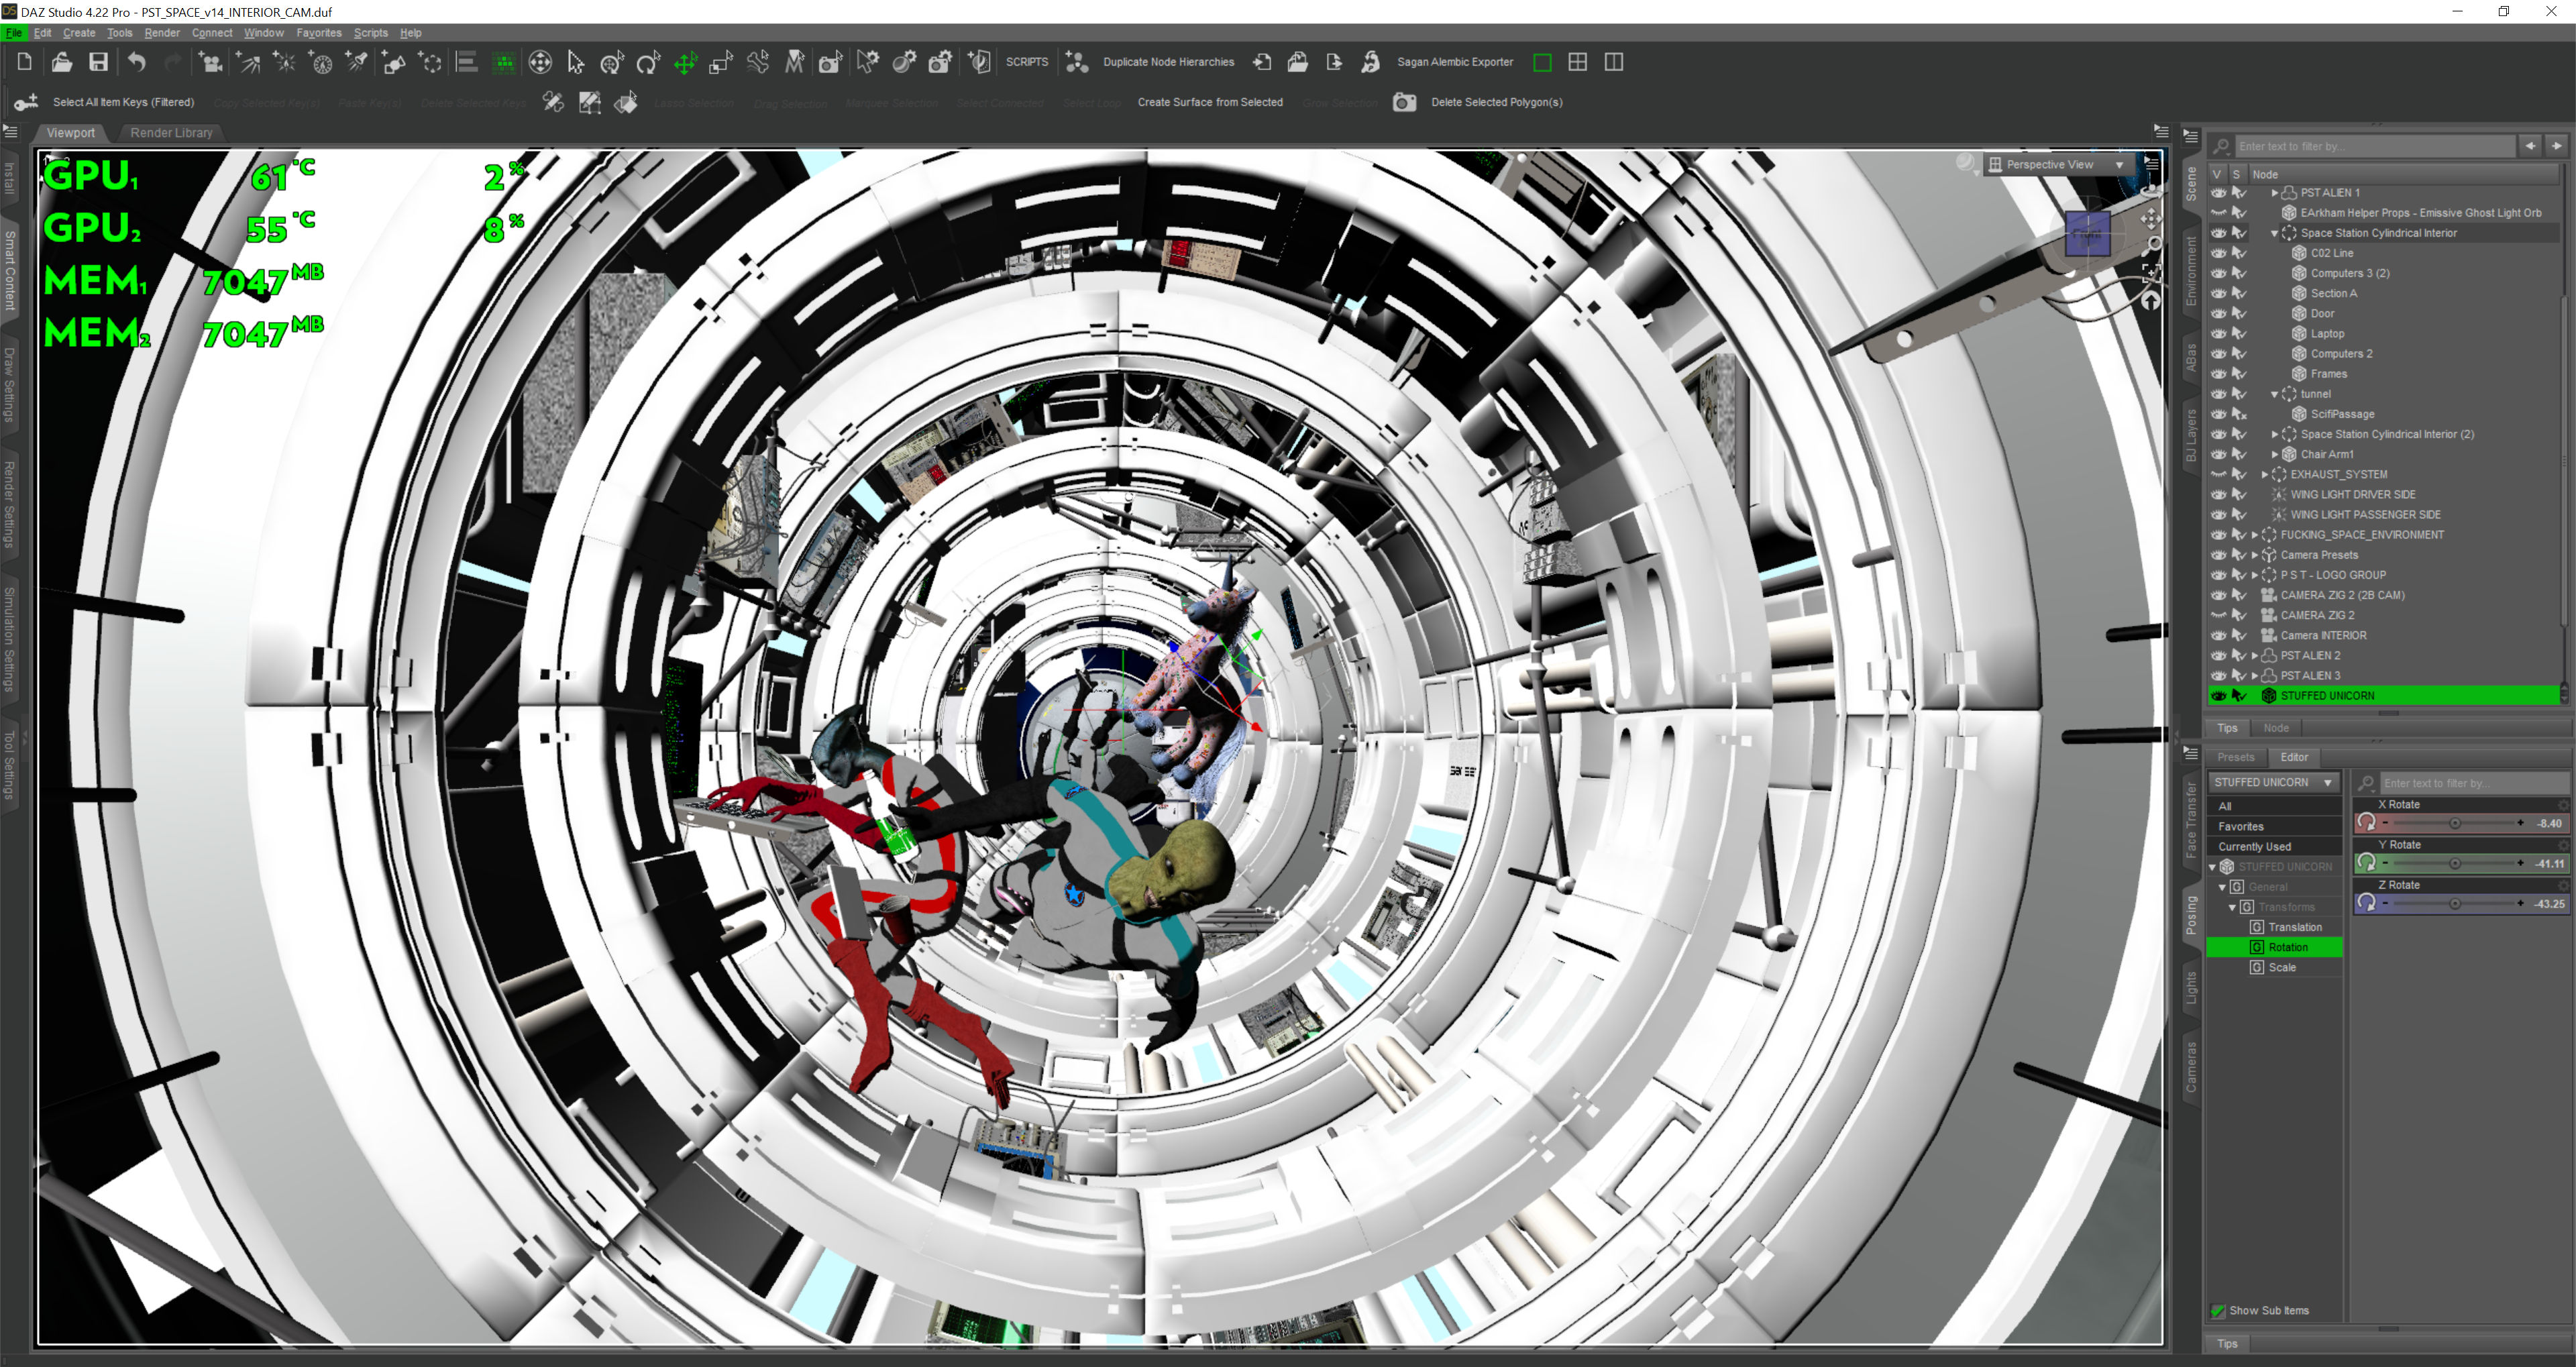Click the Save file icon
The height and width of the screenshot is (1367, 2576).
[98, 62]
